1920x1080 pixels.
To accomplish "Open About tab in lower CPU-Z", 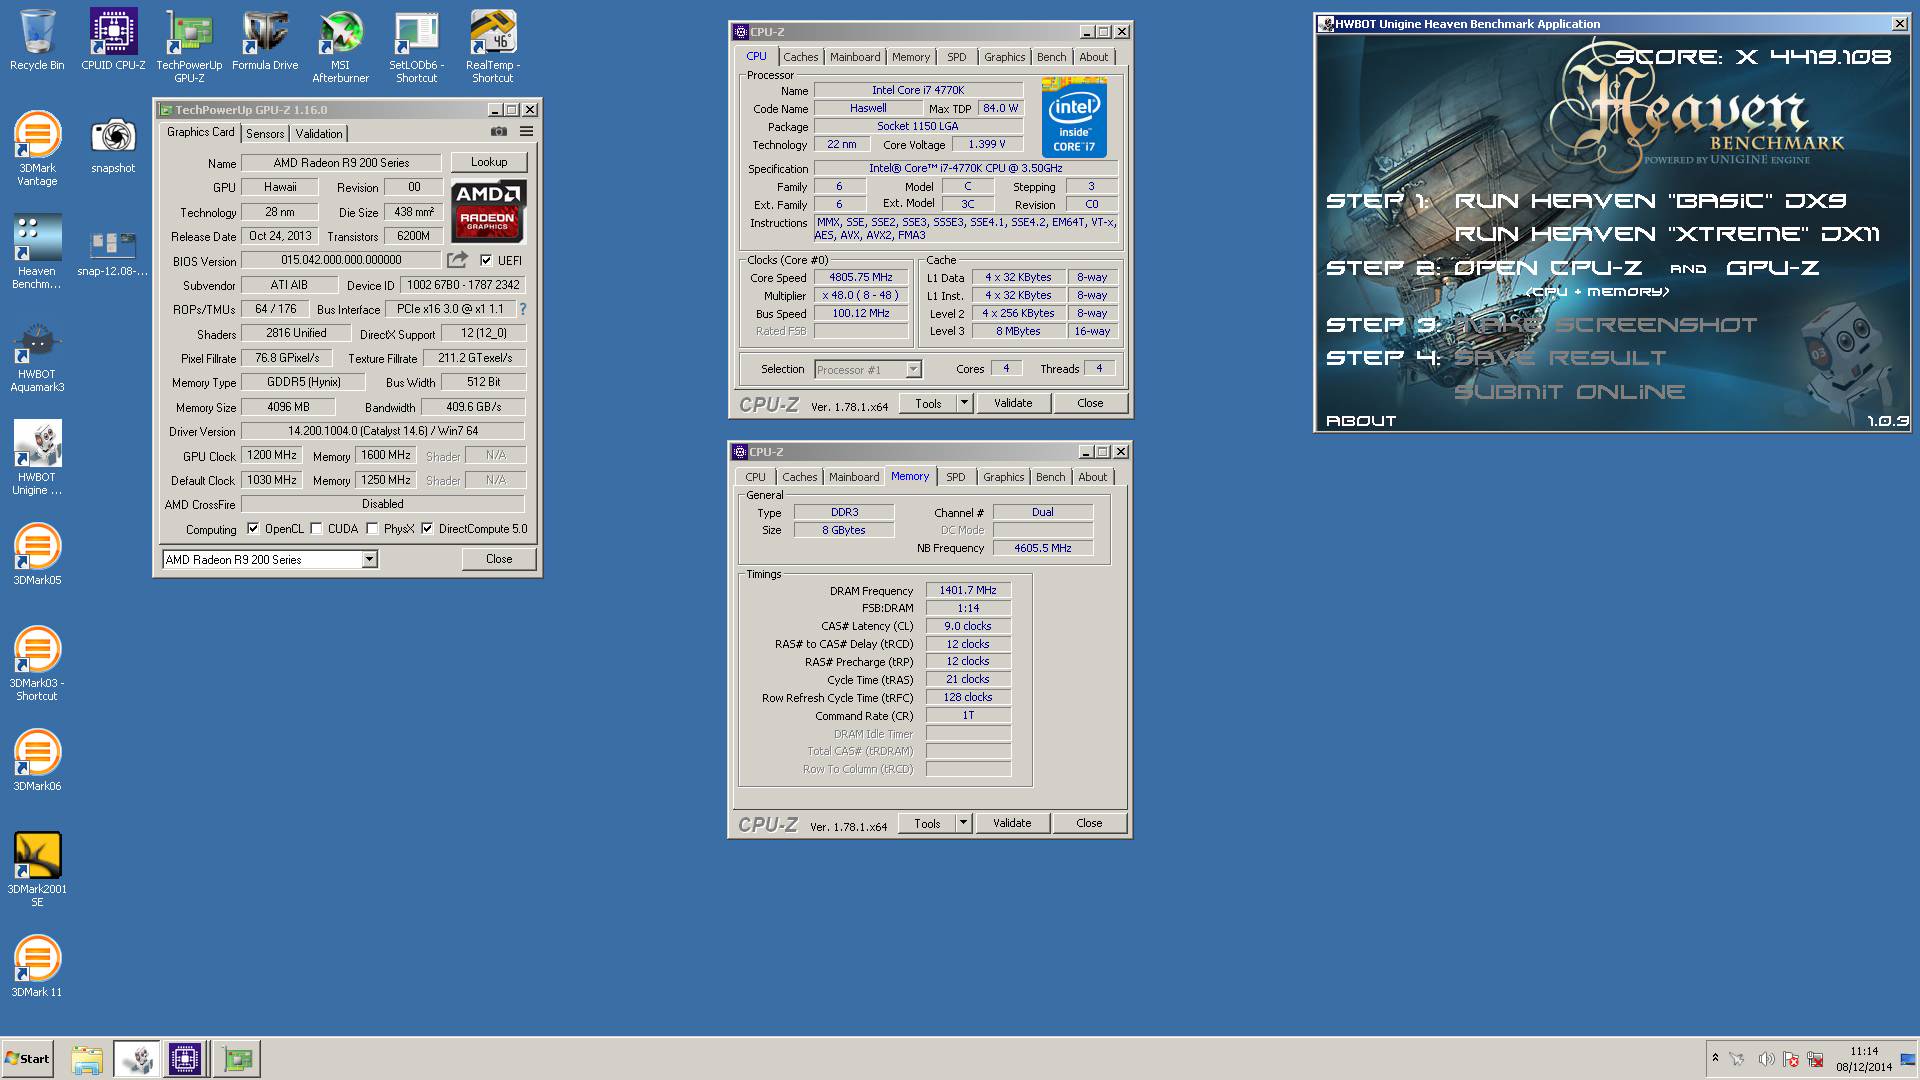I will [x=1092, y=477].
